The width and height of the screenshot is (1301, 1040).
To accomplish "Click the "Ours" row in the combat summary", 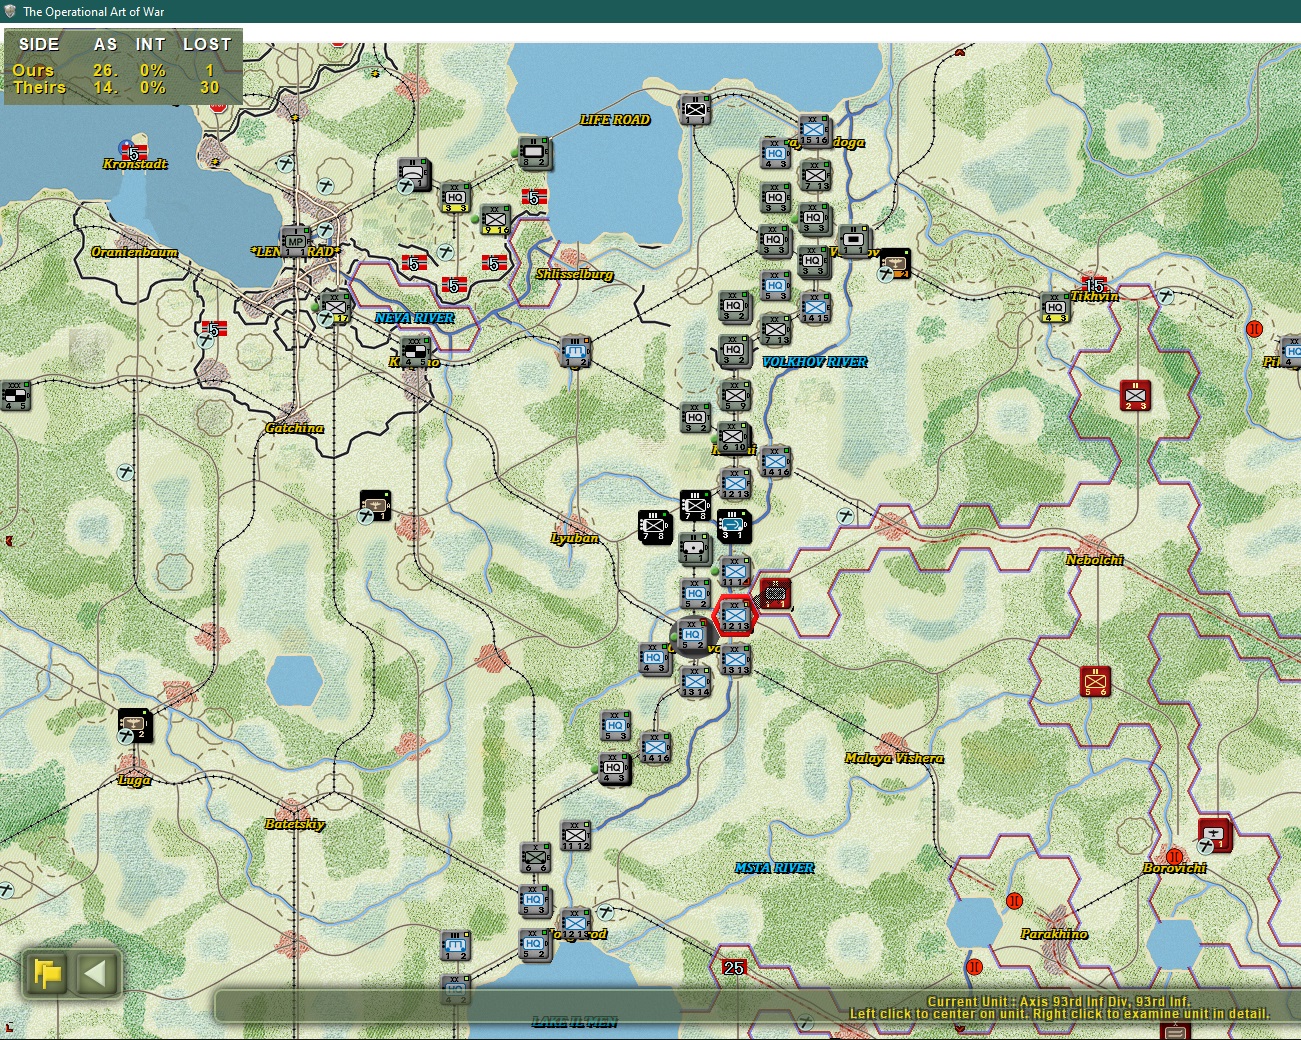I will [x=122, y=70].
